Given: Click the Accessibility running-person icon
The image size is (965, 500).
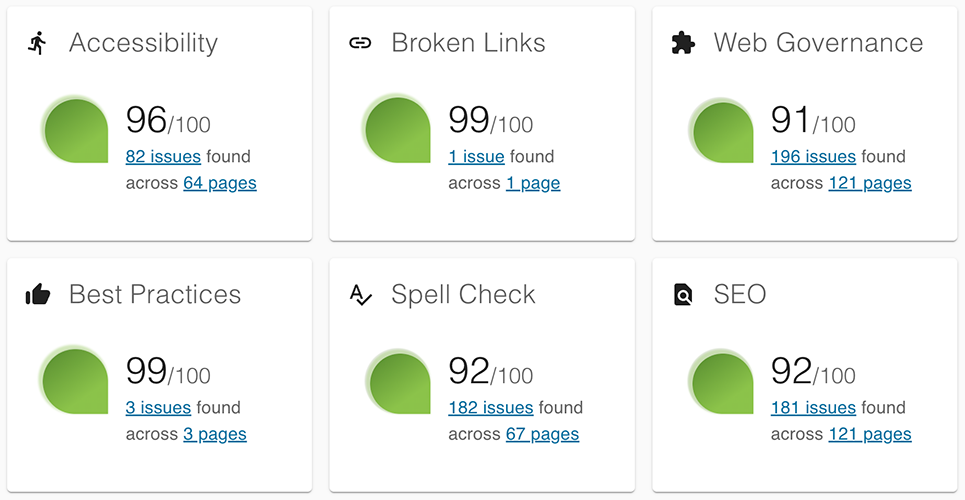Looking at the screenshot, I should coord(37,43).
